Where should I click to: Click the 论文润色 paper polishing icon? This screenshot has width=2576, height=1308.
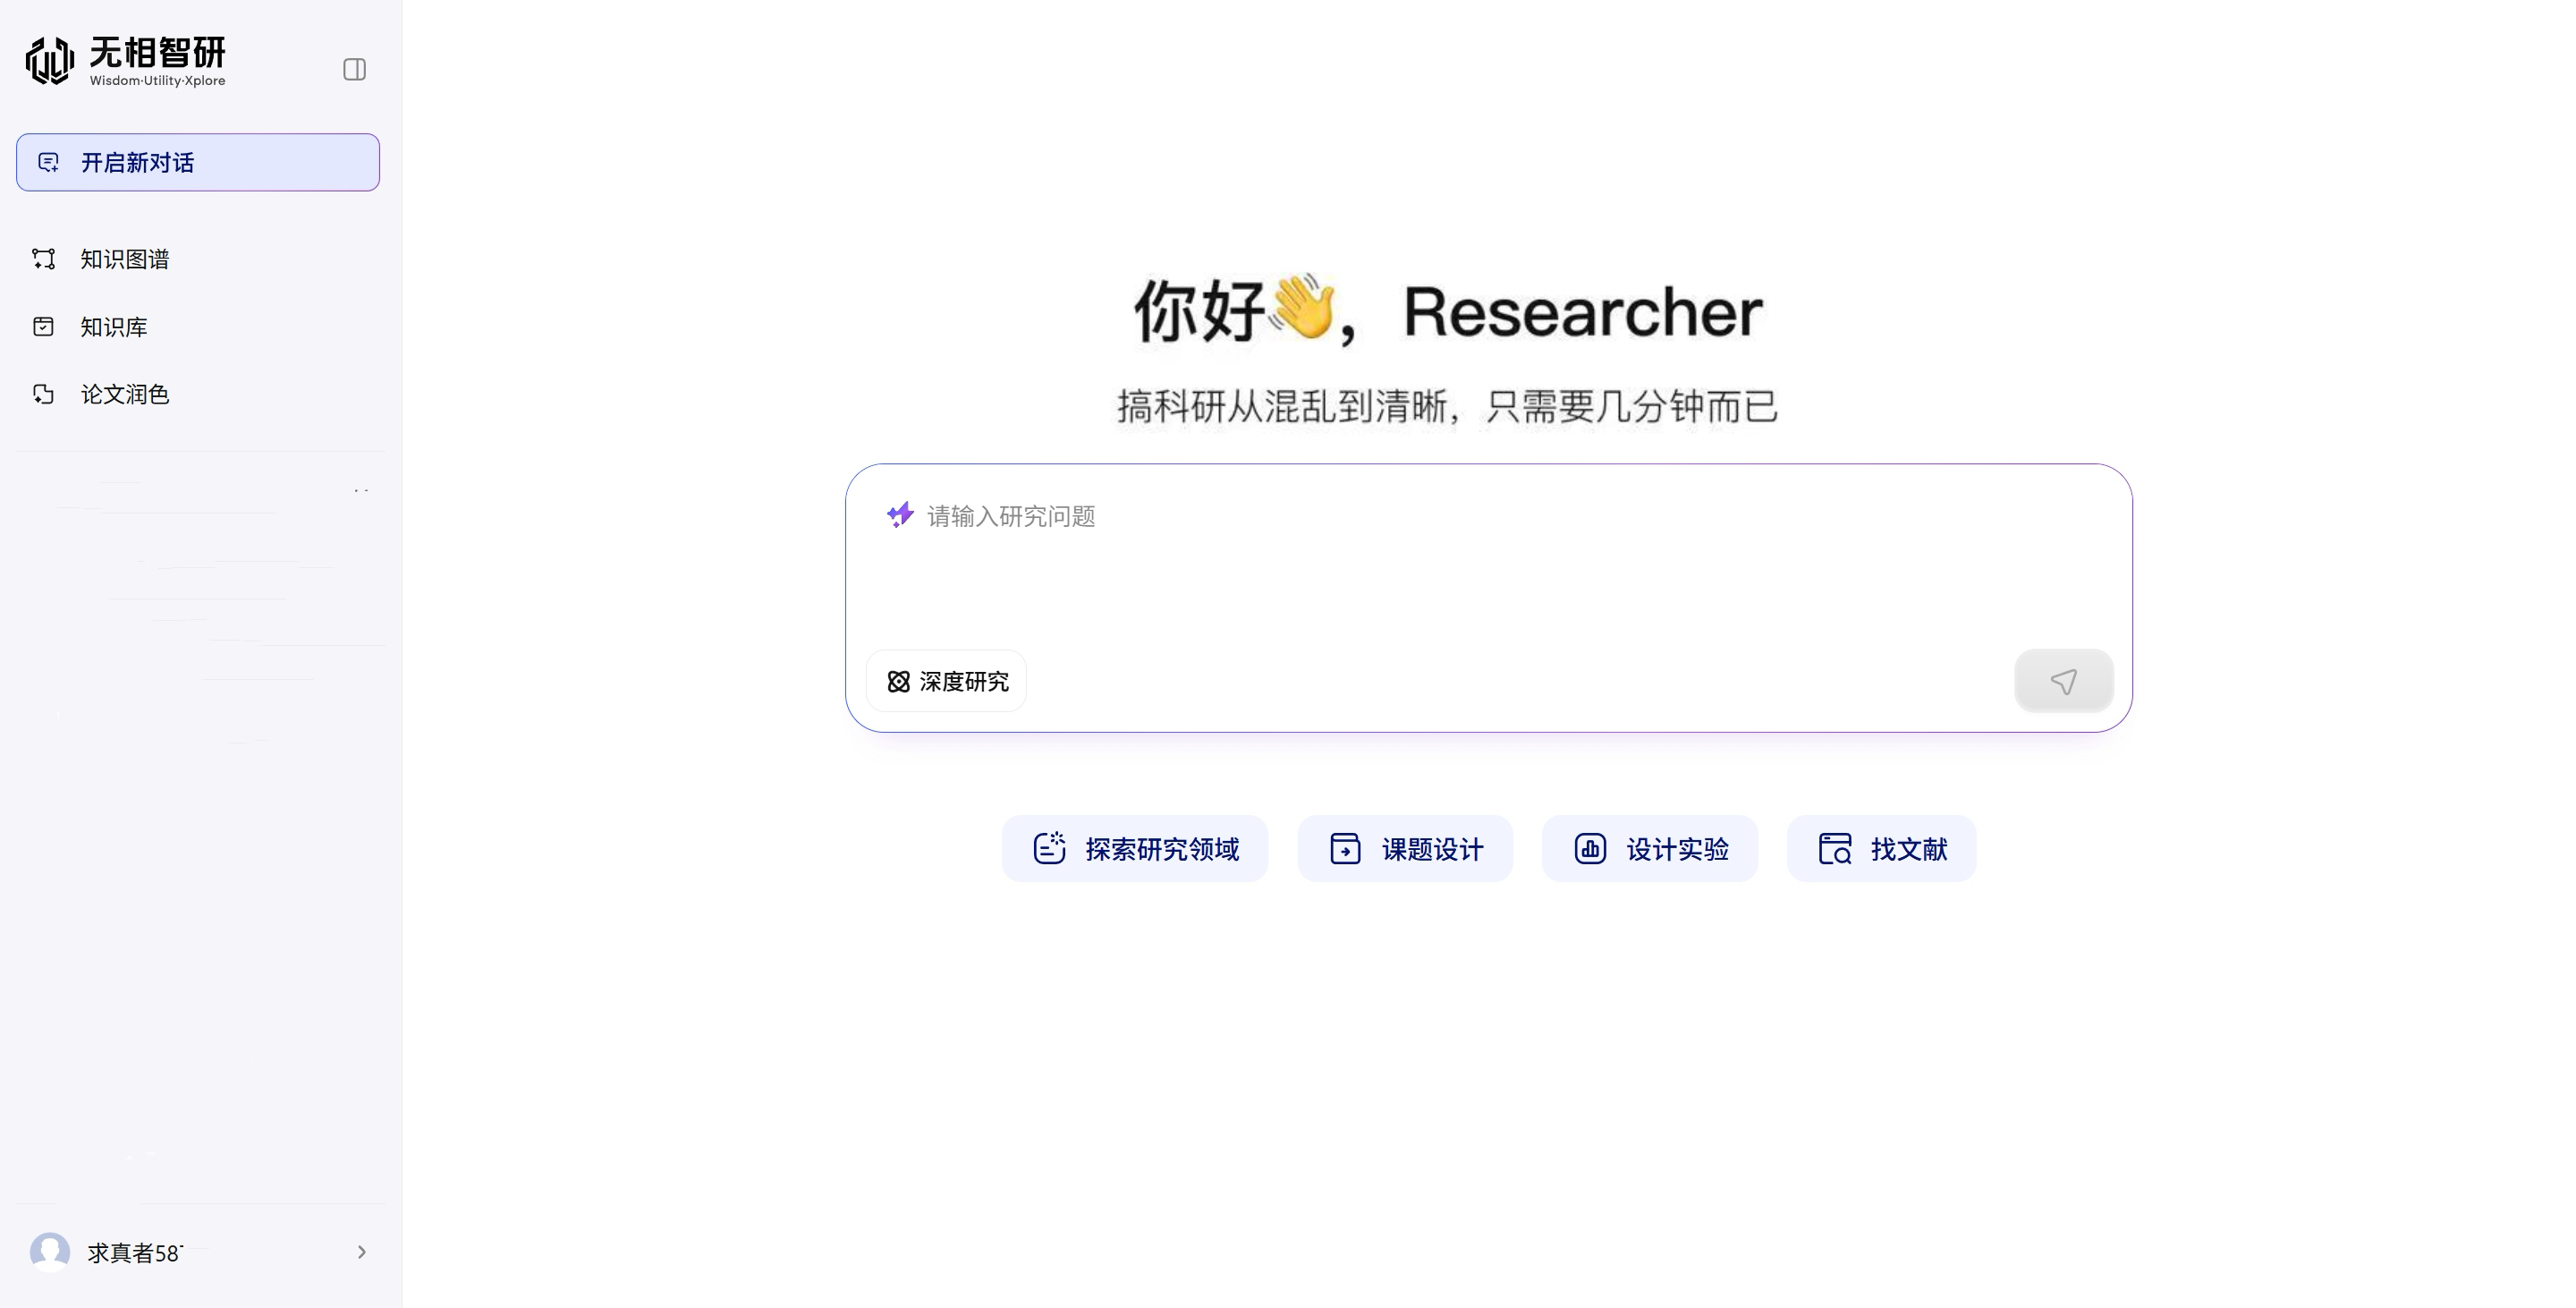(x=43, y=394)
